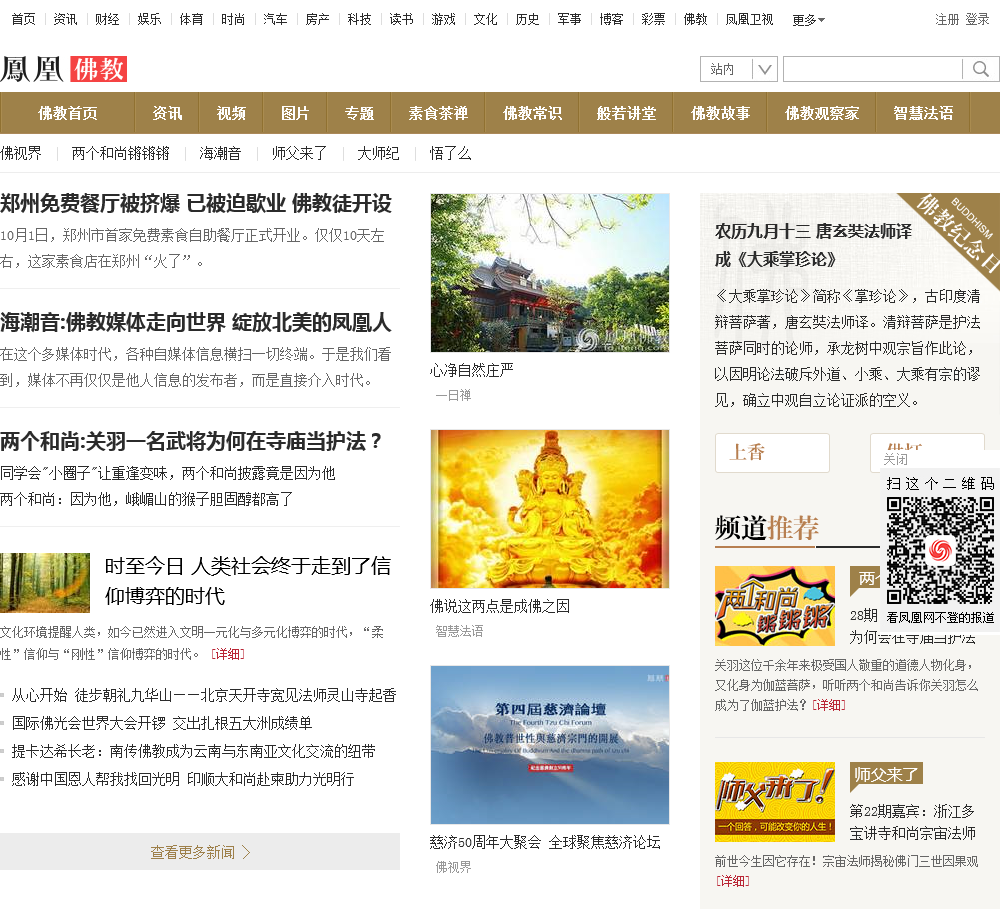Open the 郑州免费餐厅被挤爆 headline
This screenshot has height=909, width=1000.
196,203
